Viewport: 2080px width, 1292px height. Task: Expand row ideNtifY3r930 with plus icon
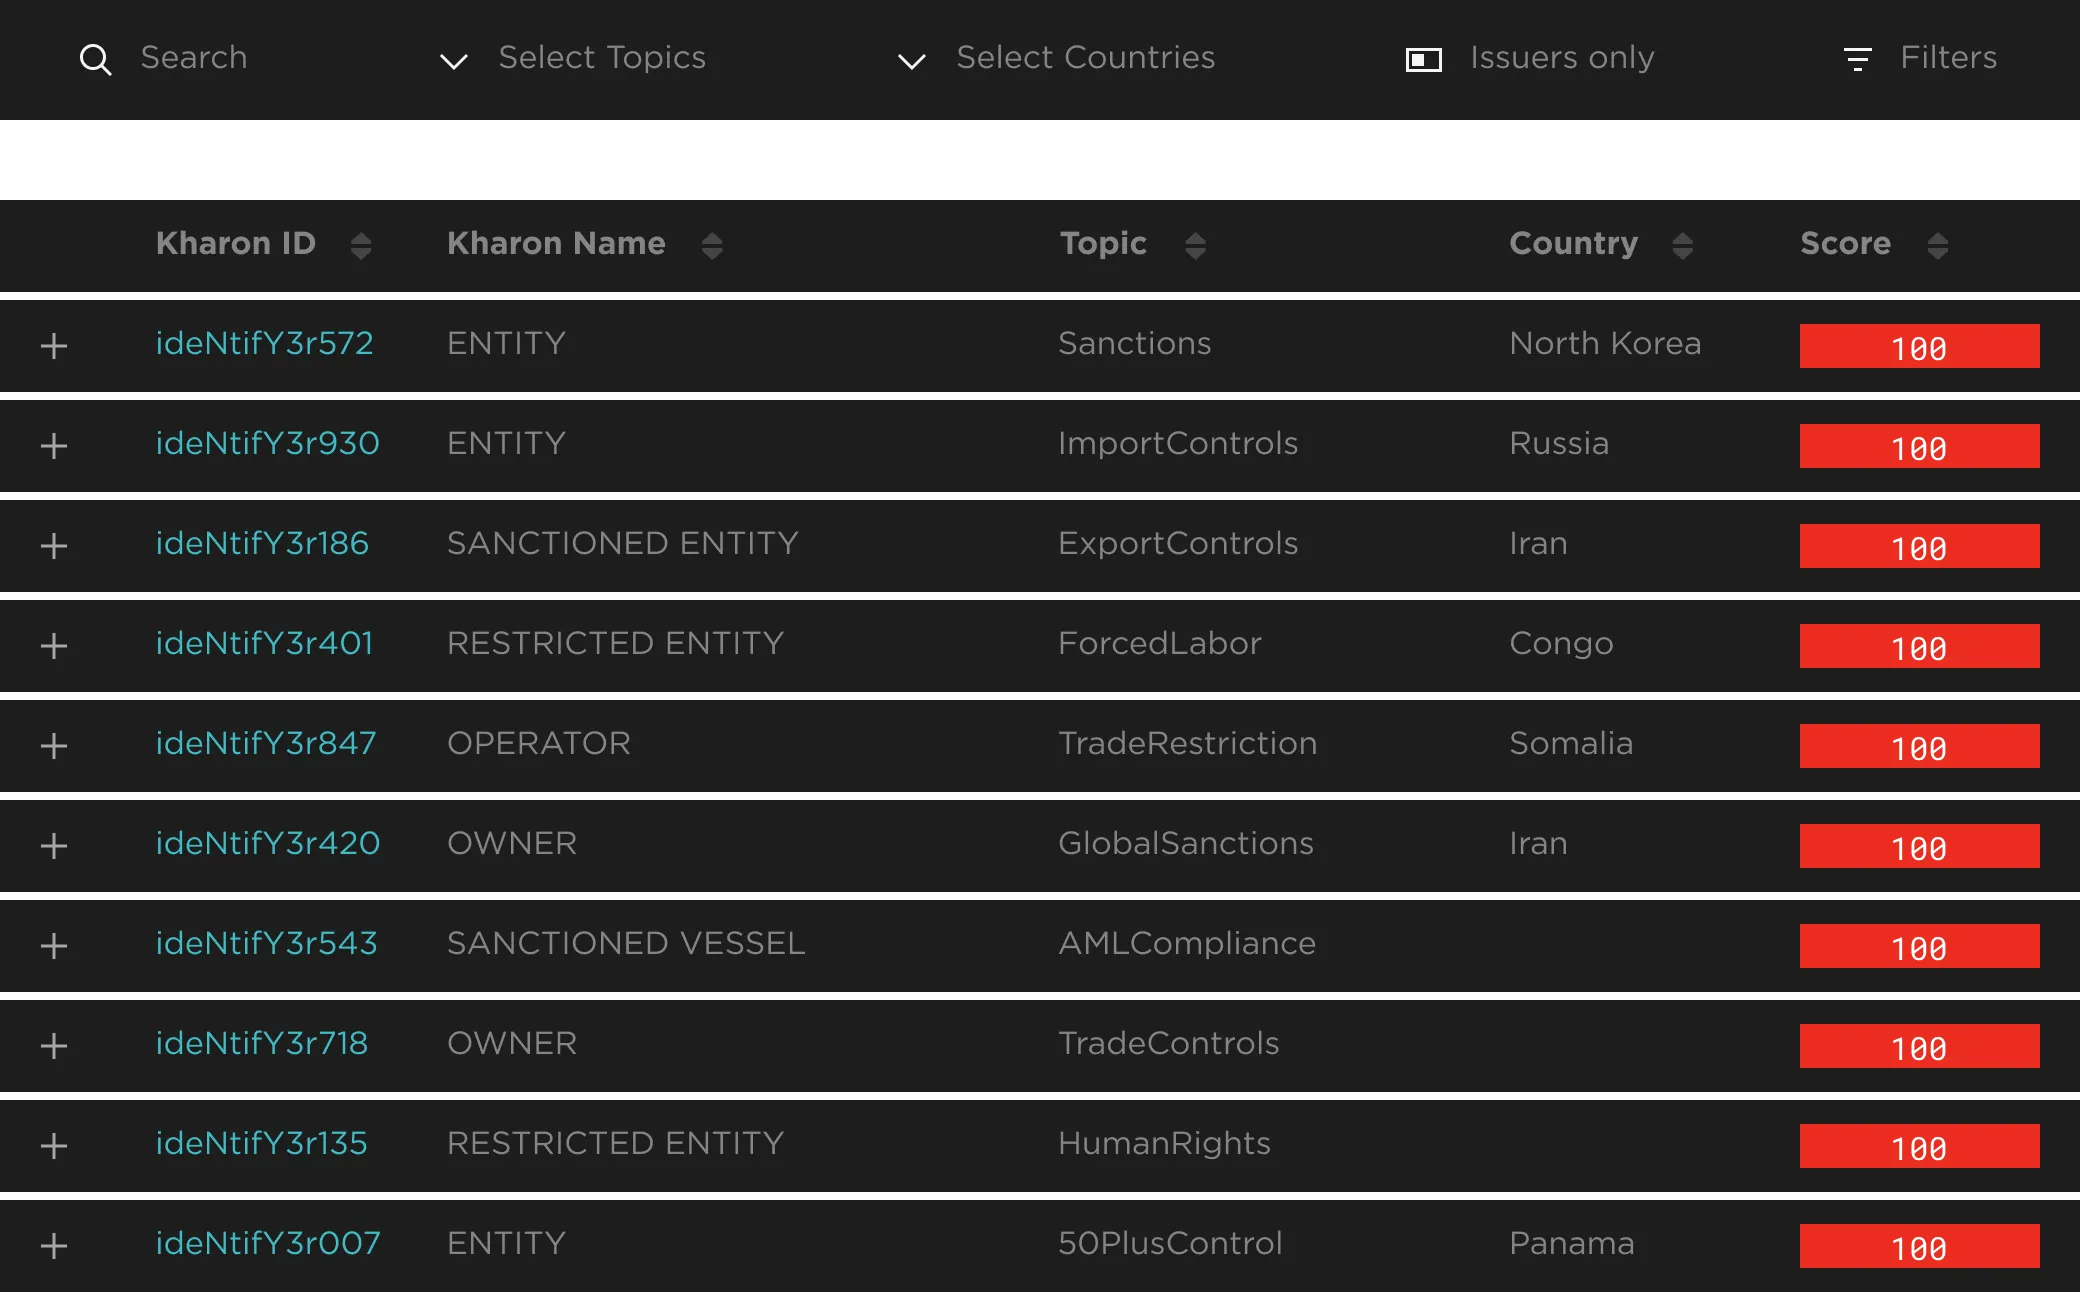(x=54, y=446)
